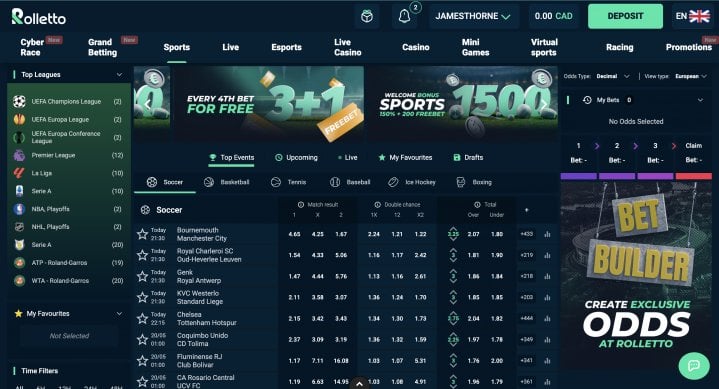Open Serie A with 10 events
The height and width of the screenshot is (389, 719).
click(x=68, y=191)
